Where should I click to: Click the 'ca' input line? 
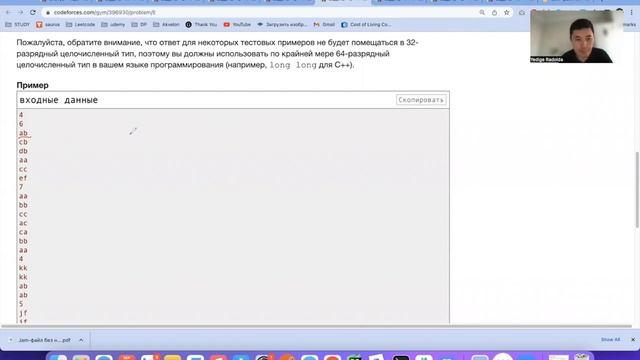click(23, 232)
